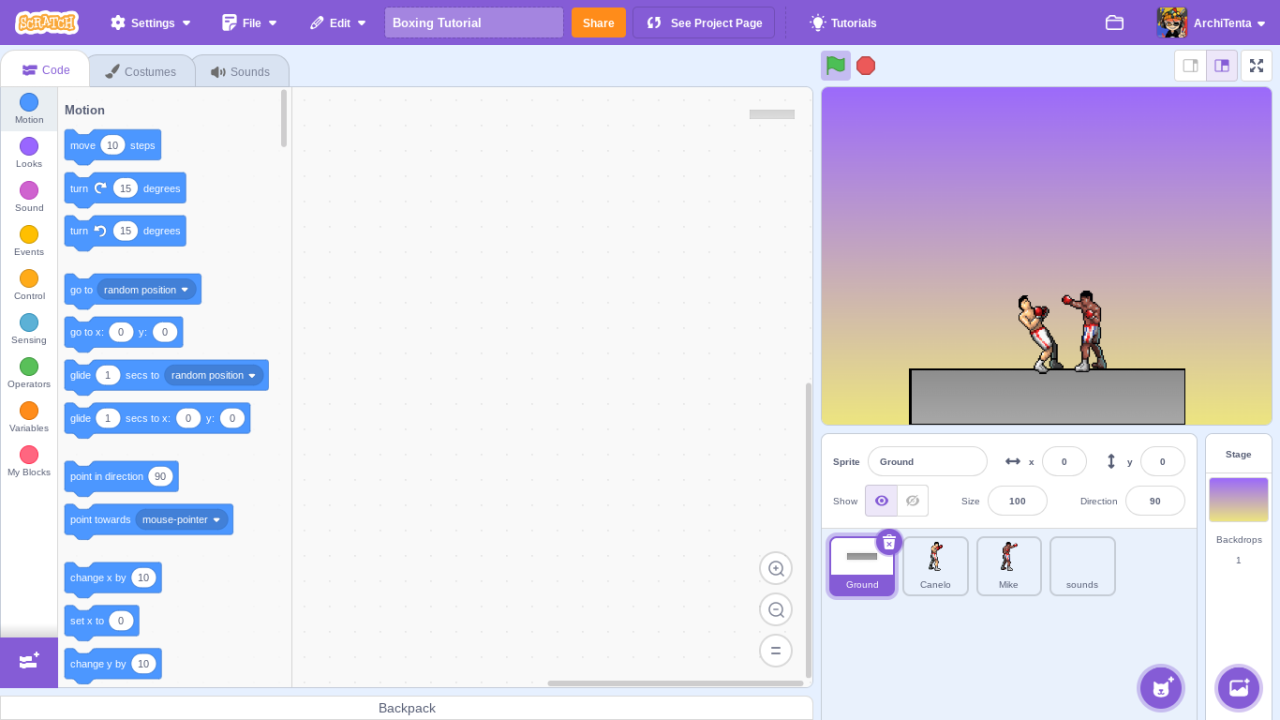The height and width of the screenshot is (720, 1280).
Task: Expand the glide block's random position dropdown
Action: 214,376
